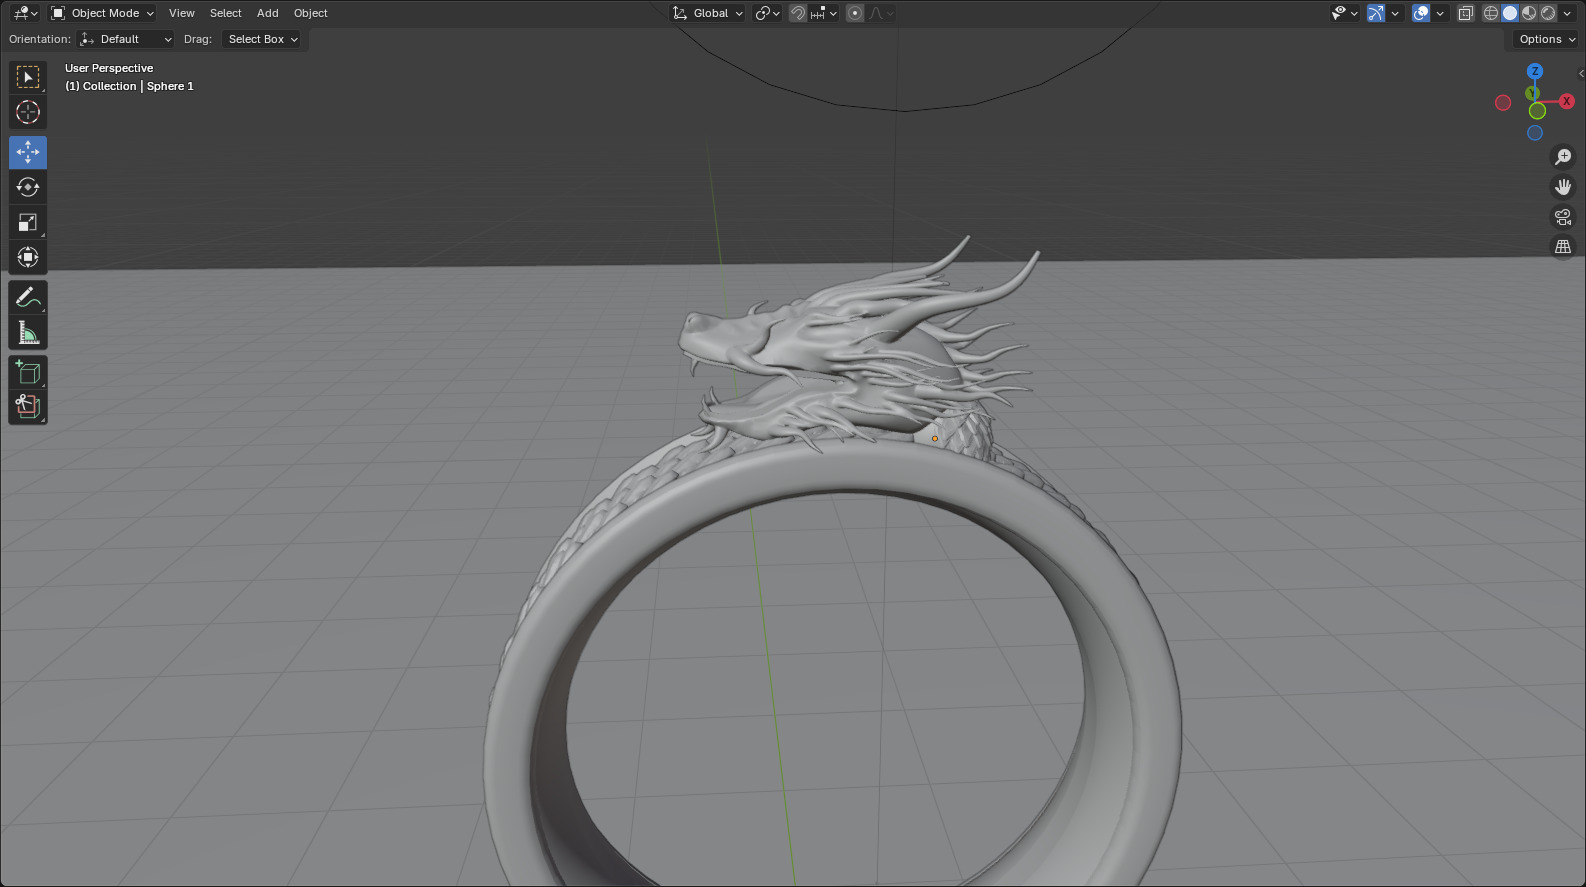Open the Select menu

tap(226, 13)
